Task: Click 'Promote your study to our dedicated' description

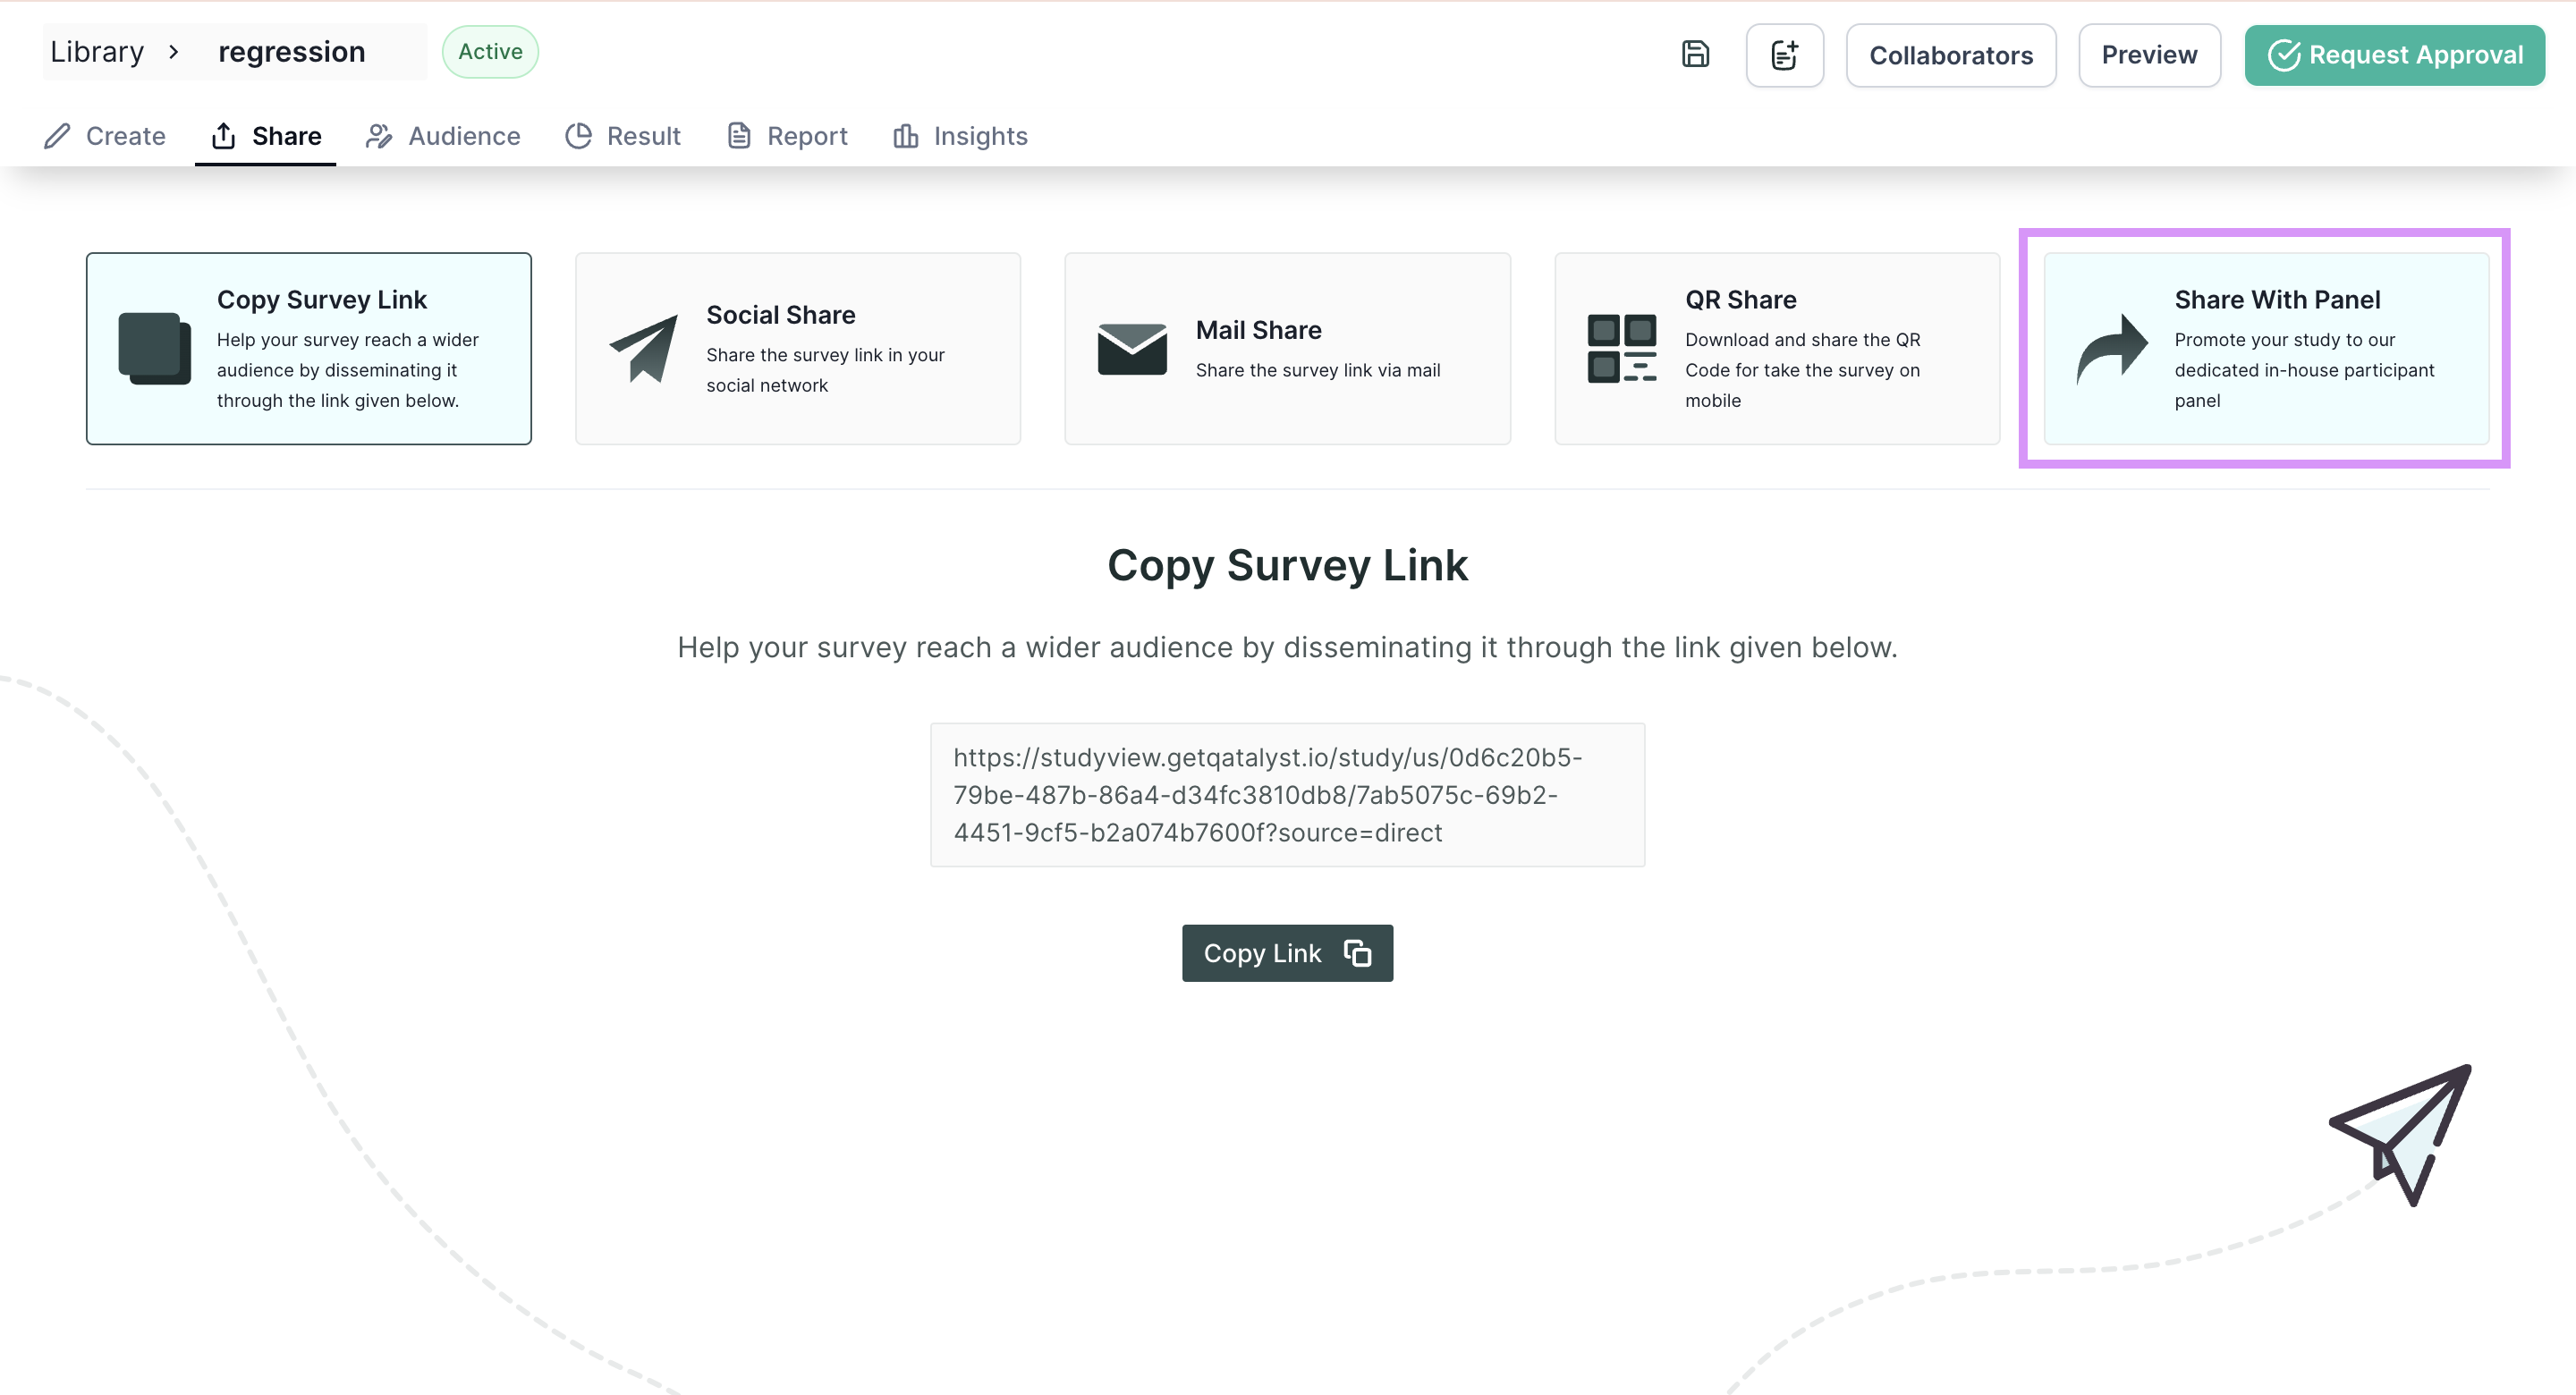Action: [x=2304, y=370]
